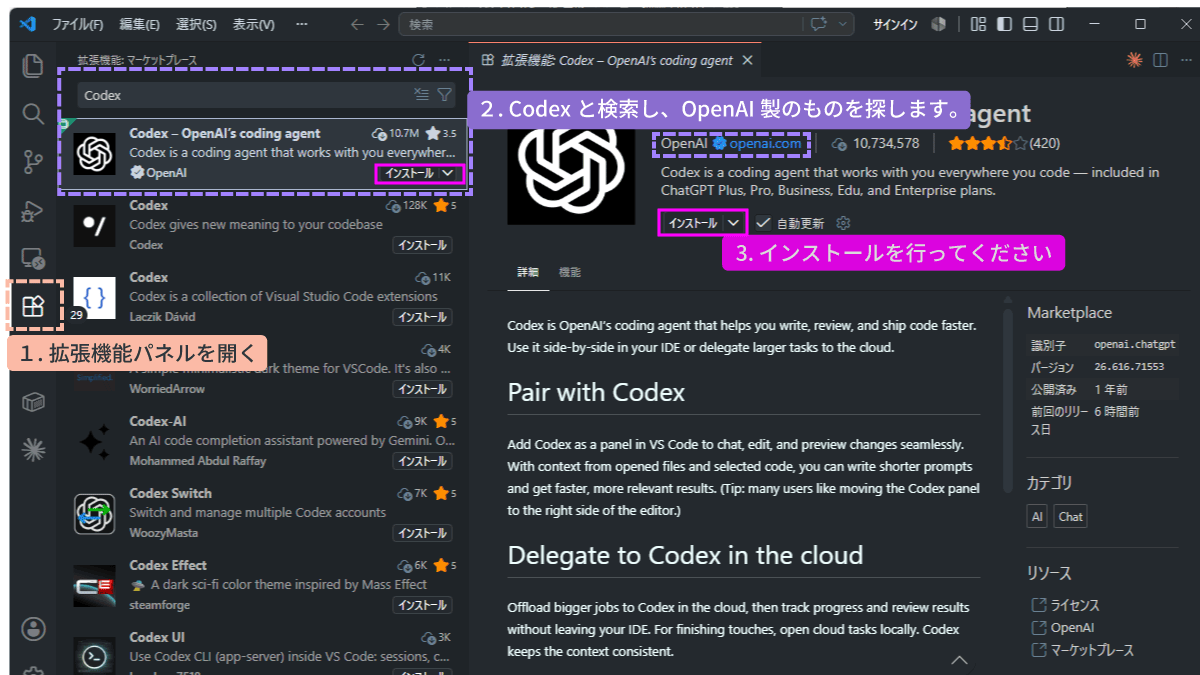Viewport: 1200px width, 675px height.
Task: Open the Accounts menu in activity bar
Action: [x=33, y=628]
